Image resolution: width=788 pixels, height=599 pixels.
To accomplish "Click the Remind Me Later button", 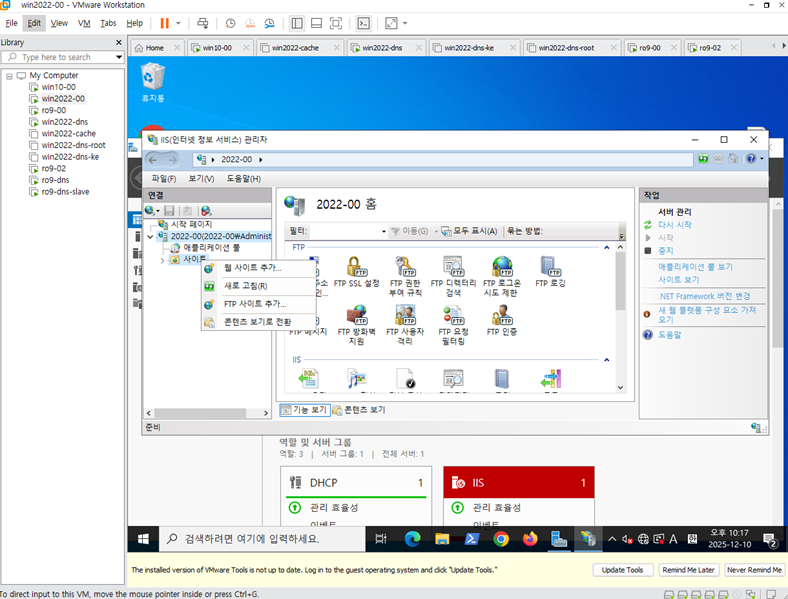I will (x=688, y=570).
